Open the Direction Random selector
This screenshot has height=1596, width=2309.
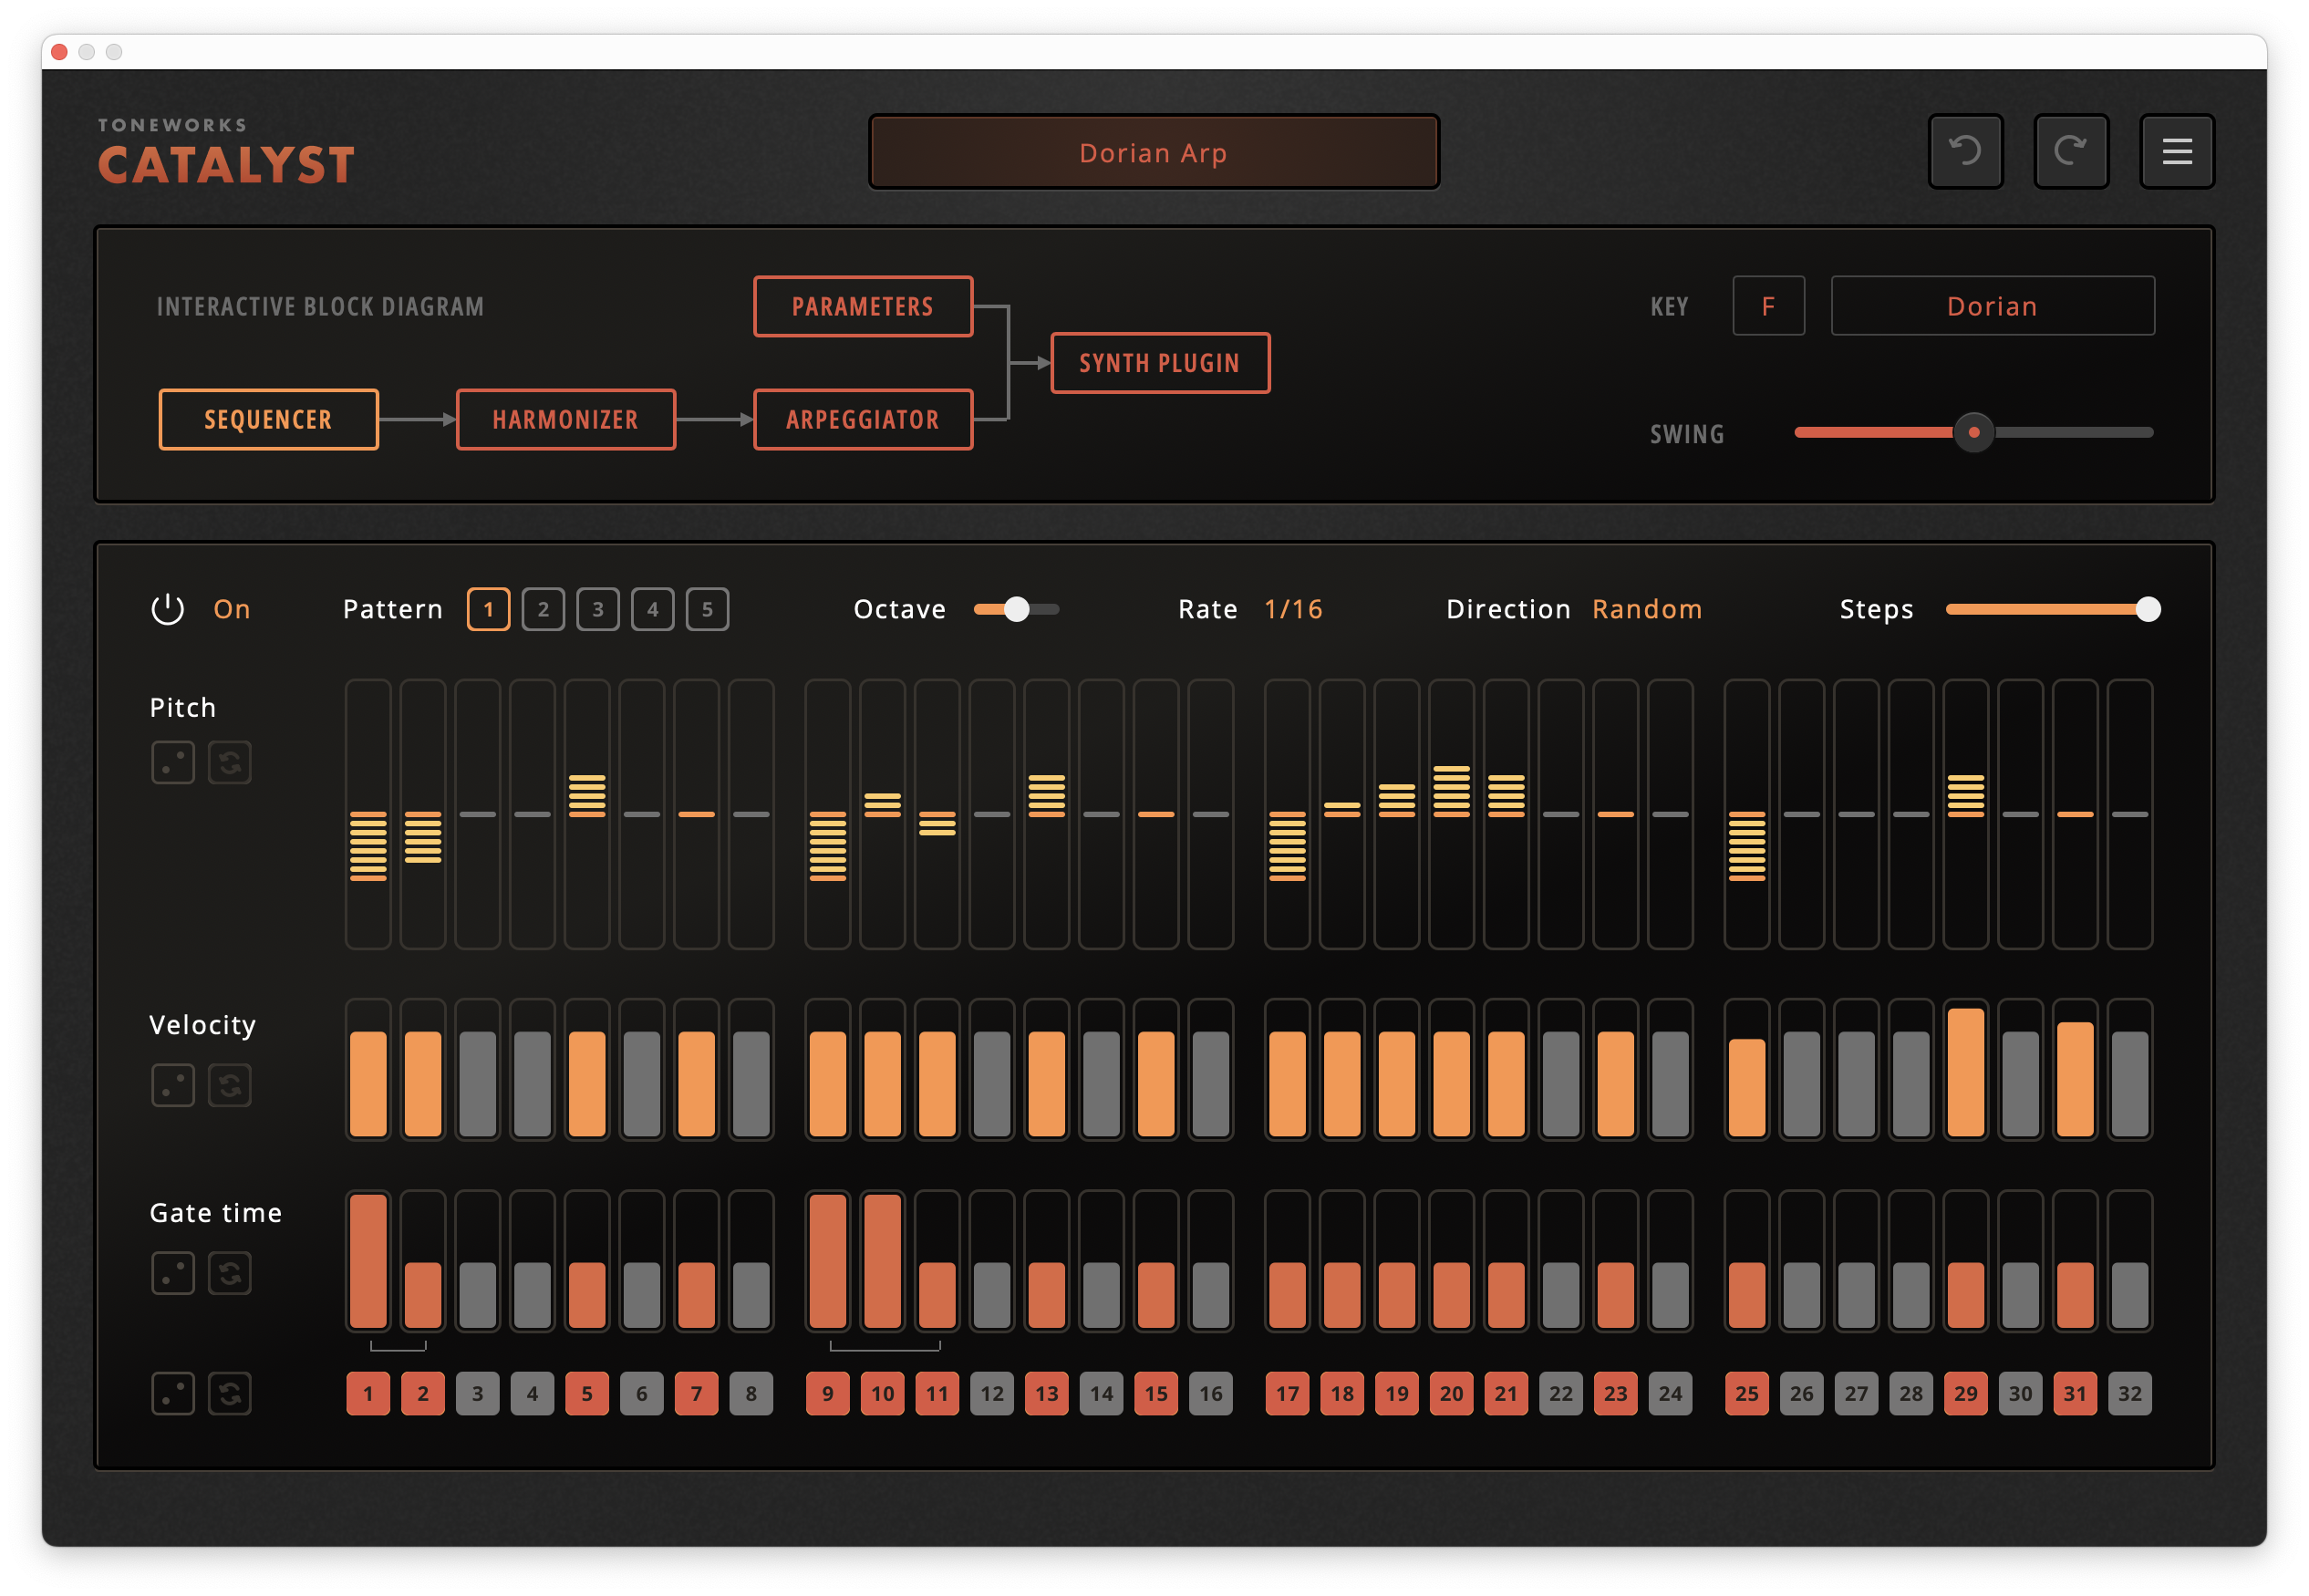click(x=1646, y=608)
